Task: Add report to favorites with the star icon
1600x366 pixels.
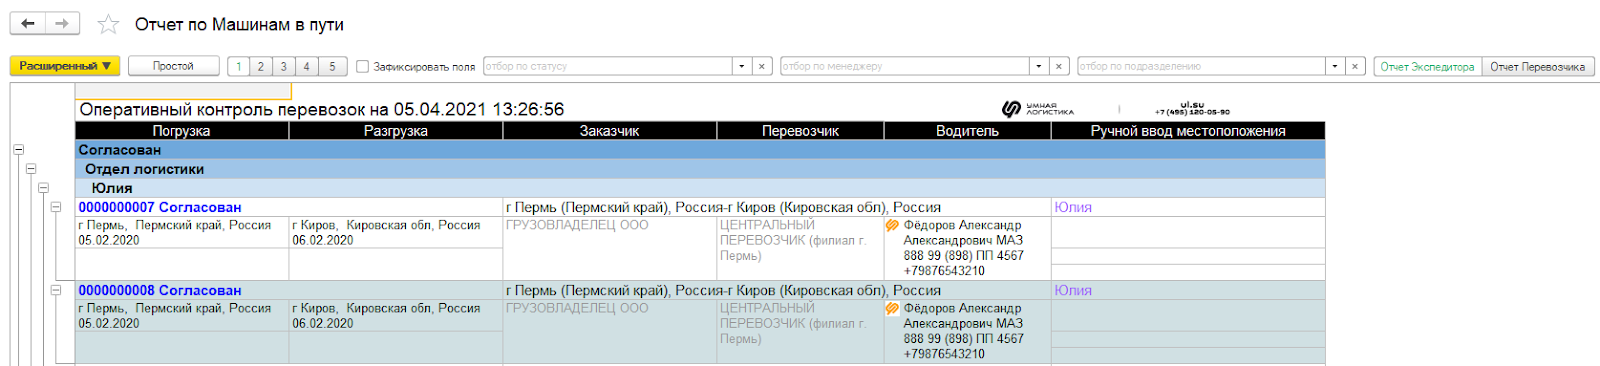Action: click(108, 24)
